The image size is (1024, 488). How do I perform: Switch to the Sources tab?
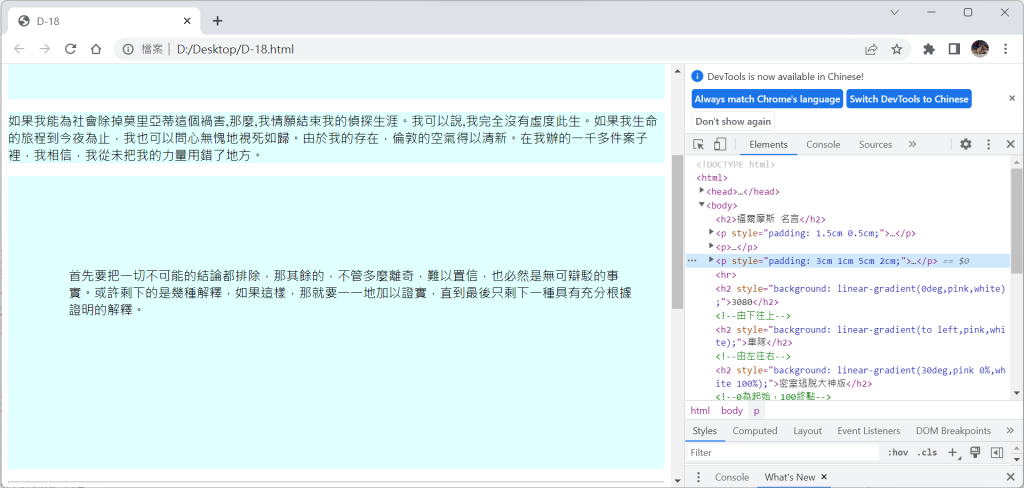coord(875,144)
